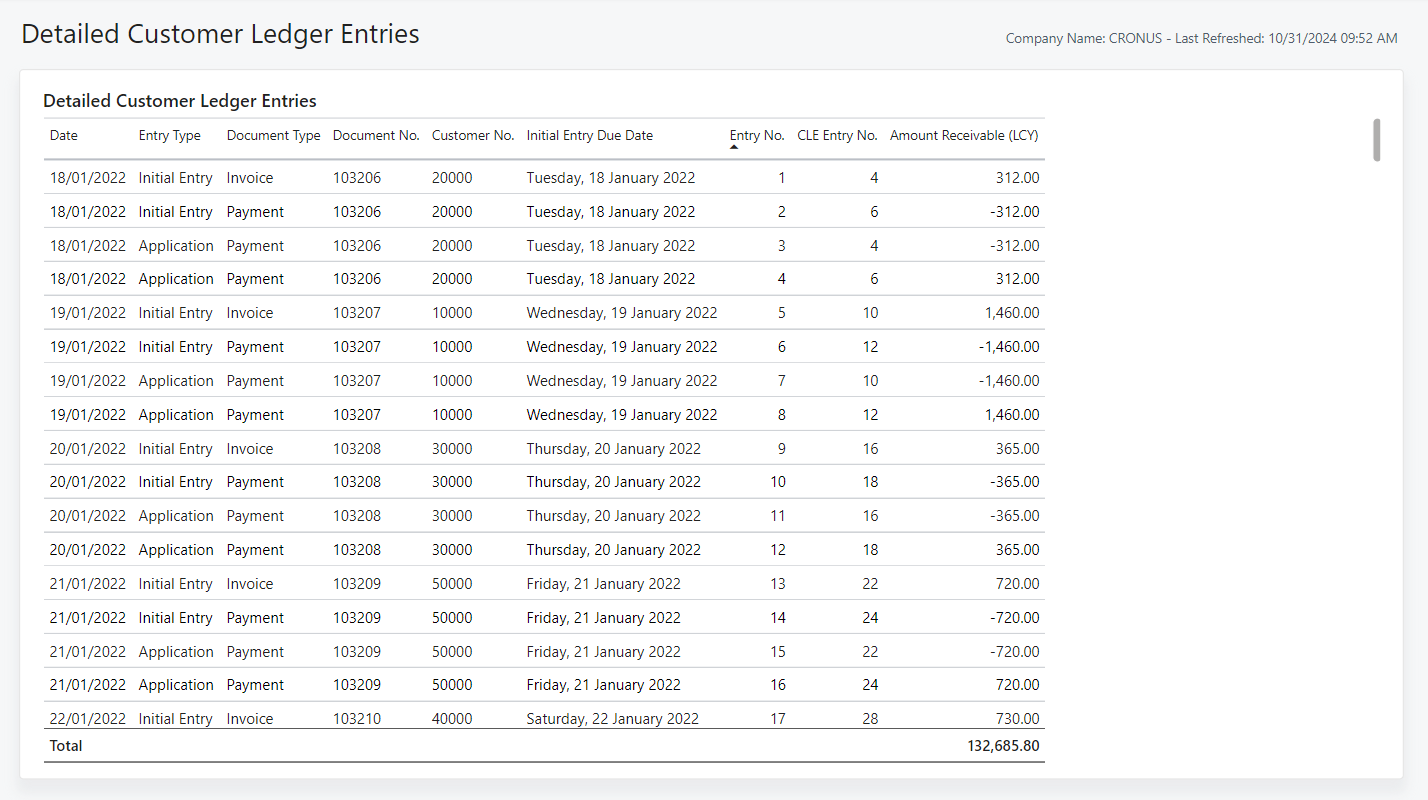Sort the list by Document No.

point(376,135)
